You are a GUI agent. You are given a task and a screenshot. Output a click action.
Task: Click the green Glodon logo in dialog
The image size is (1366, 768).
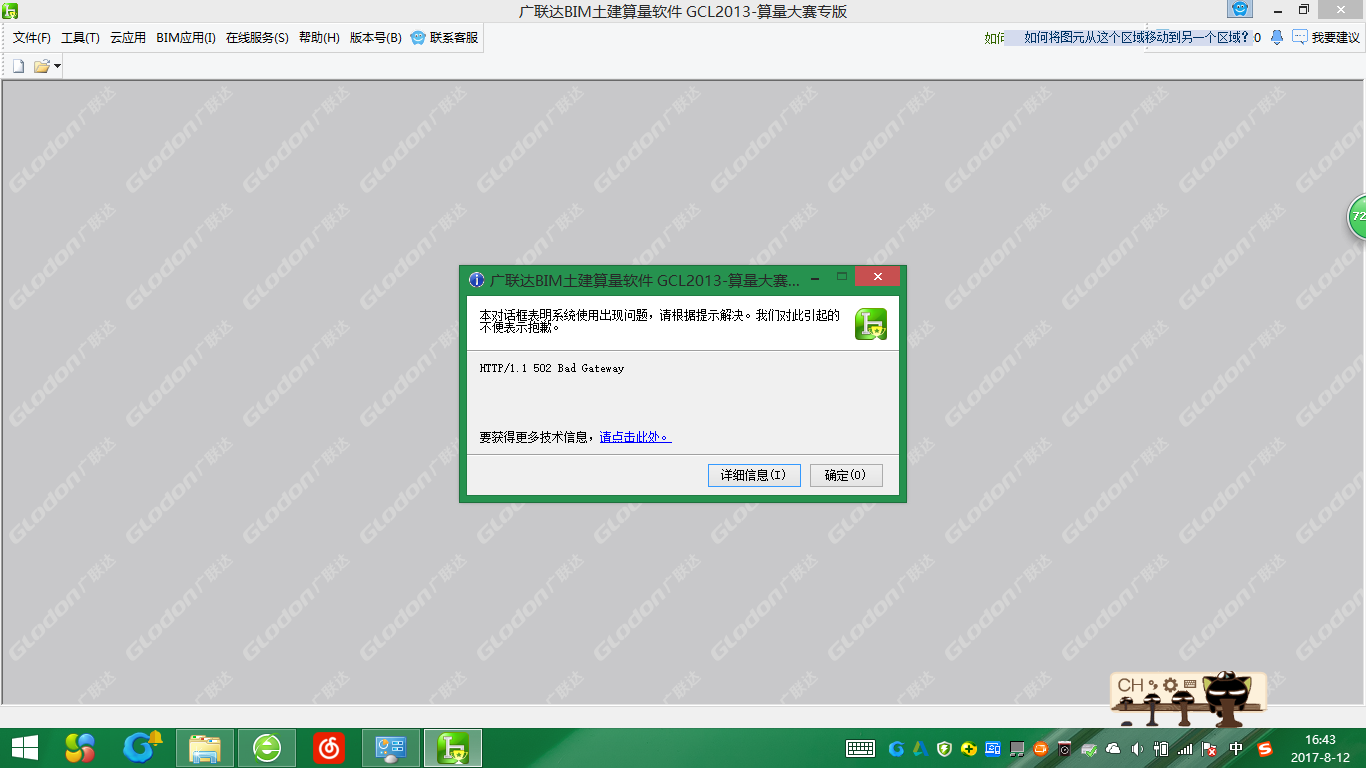click(871, 324)
